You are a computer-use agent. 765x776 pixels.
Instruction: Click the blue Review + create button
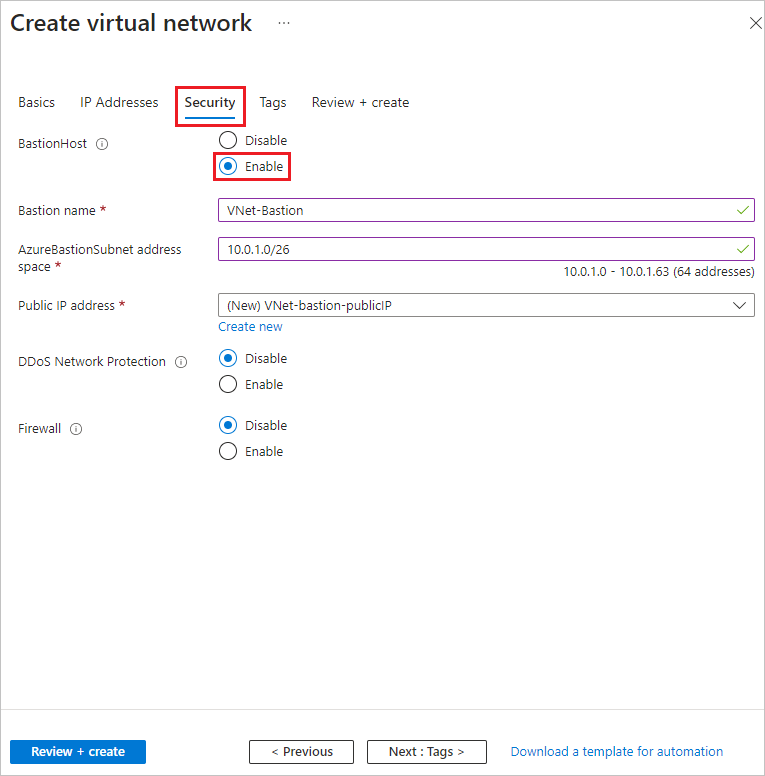pyautogui.click(x=78, y=752)
